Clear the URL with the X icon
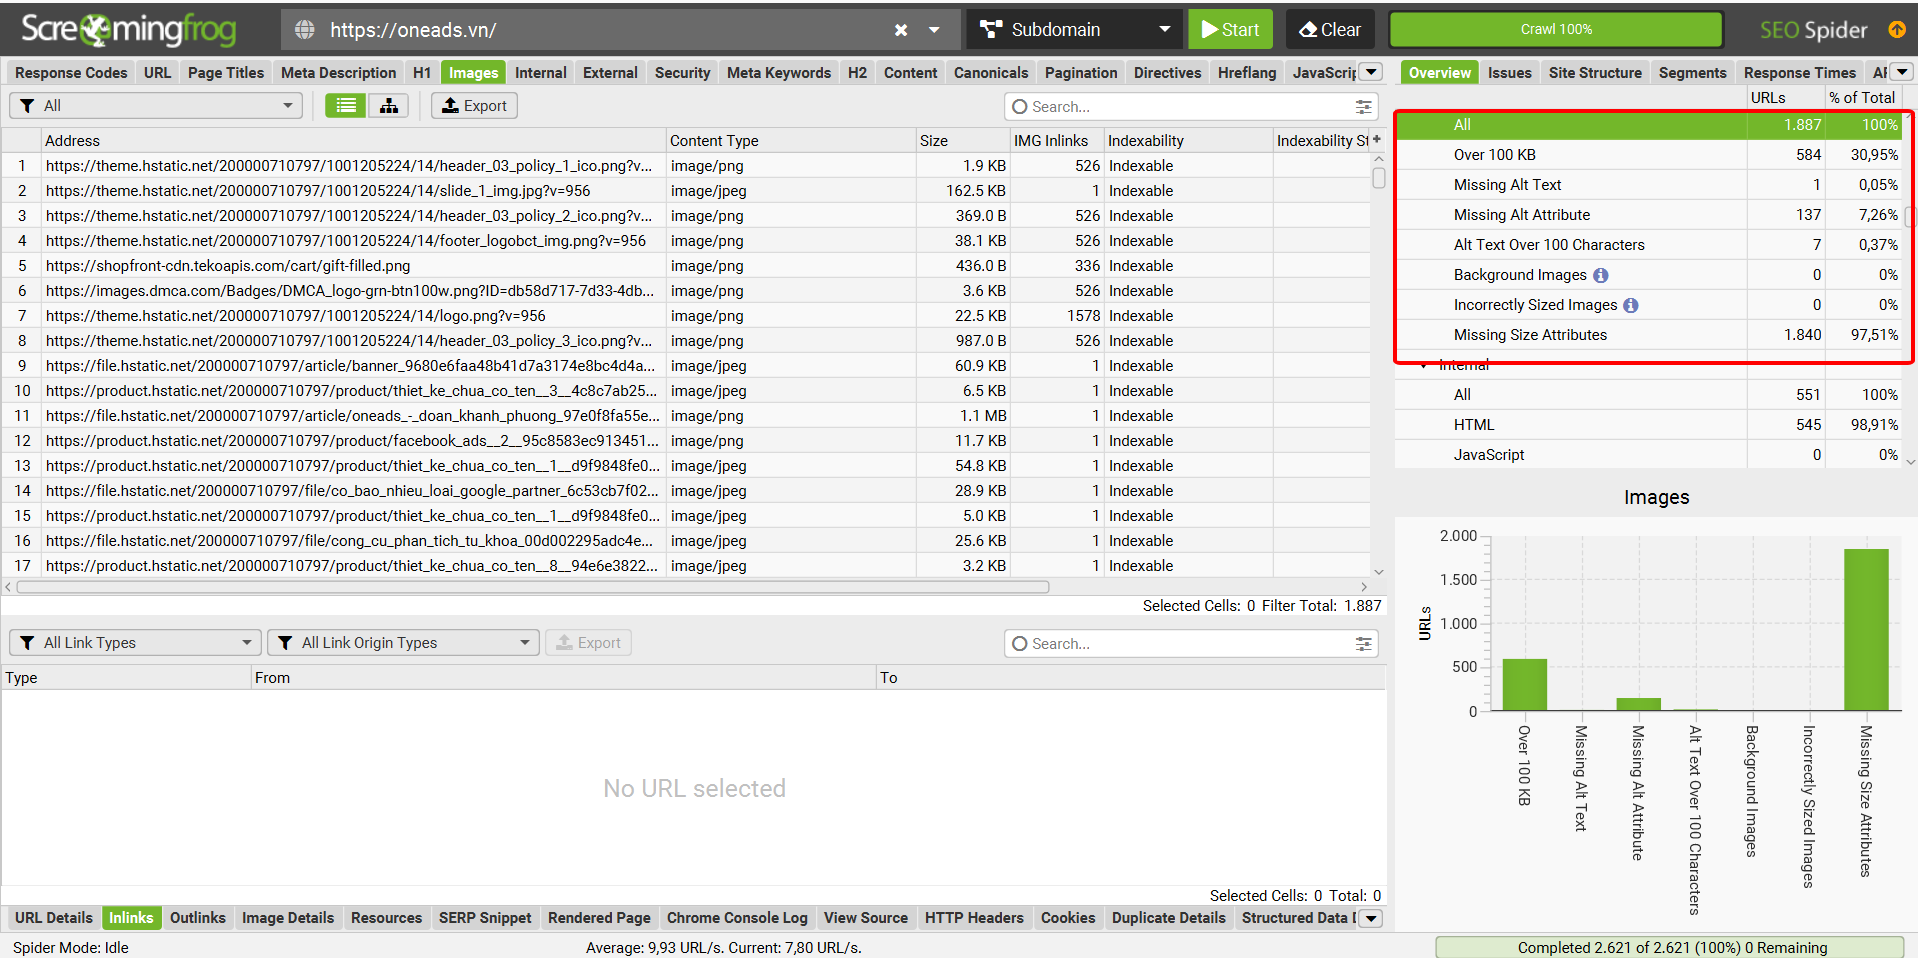This screenshot has width=1918, height=958. [901, 30]
